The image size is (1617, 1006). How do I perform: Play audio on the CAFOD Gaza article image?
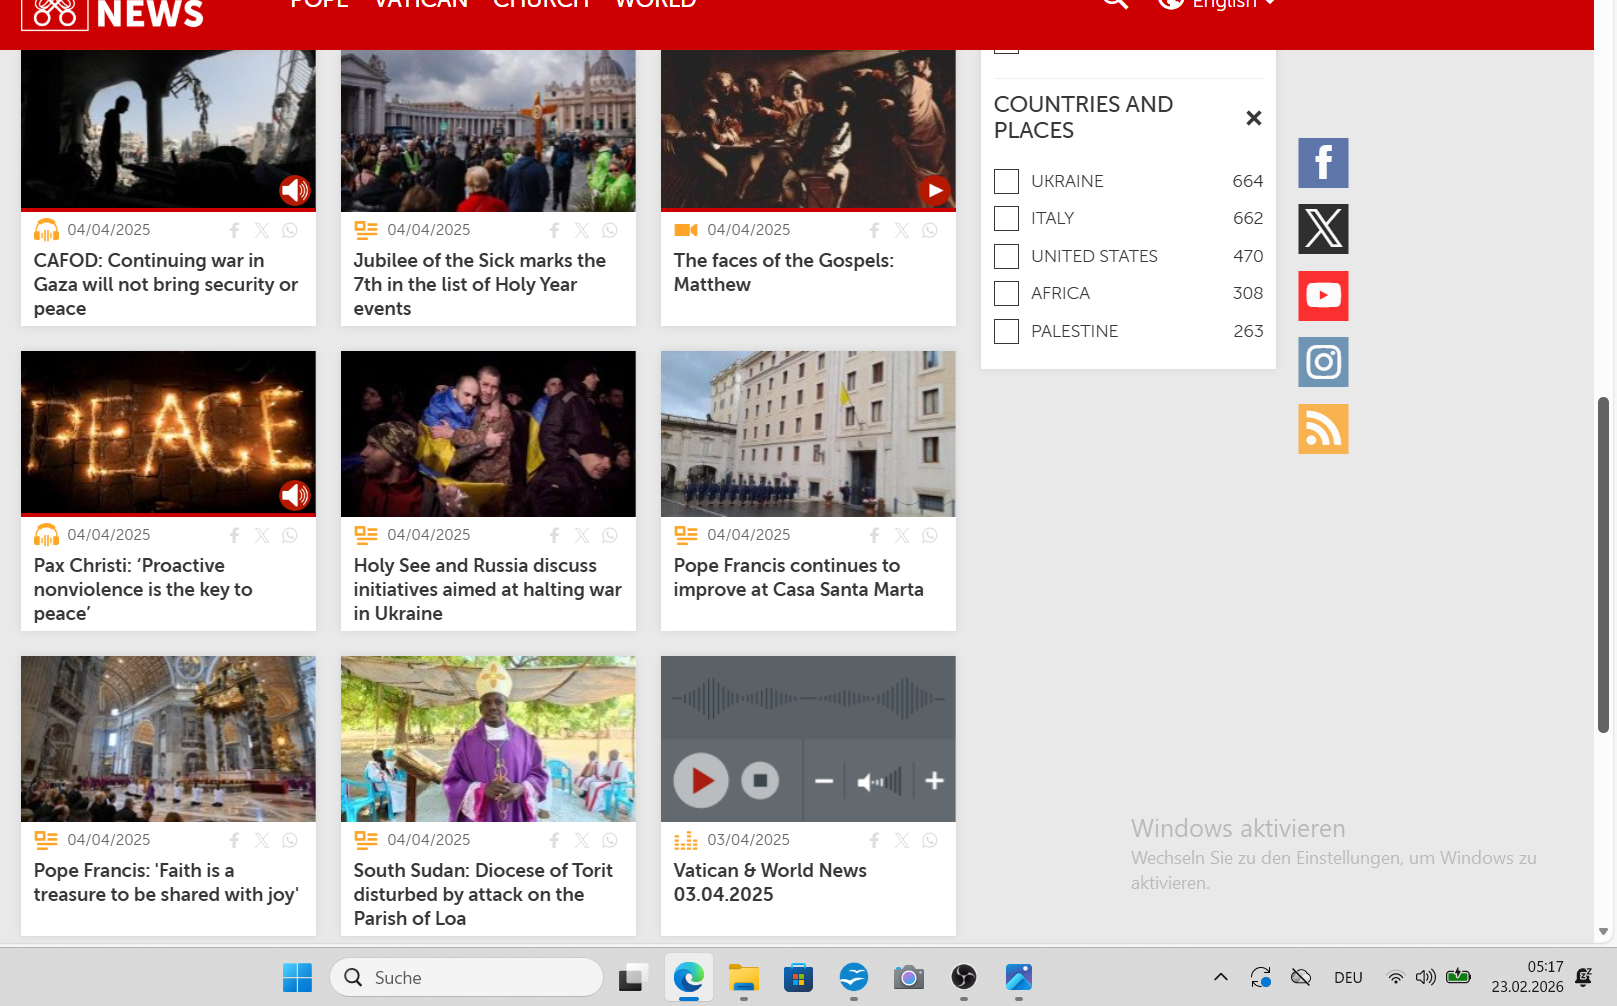[294, 190]
